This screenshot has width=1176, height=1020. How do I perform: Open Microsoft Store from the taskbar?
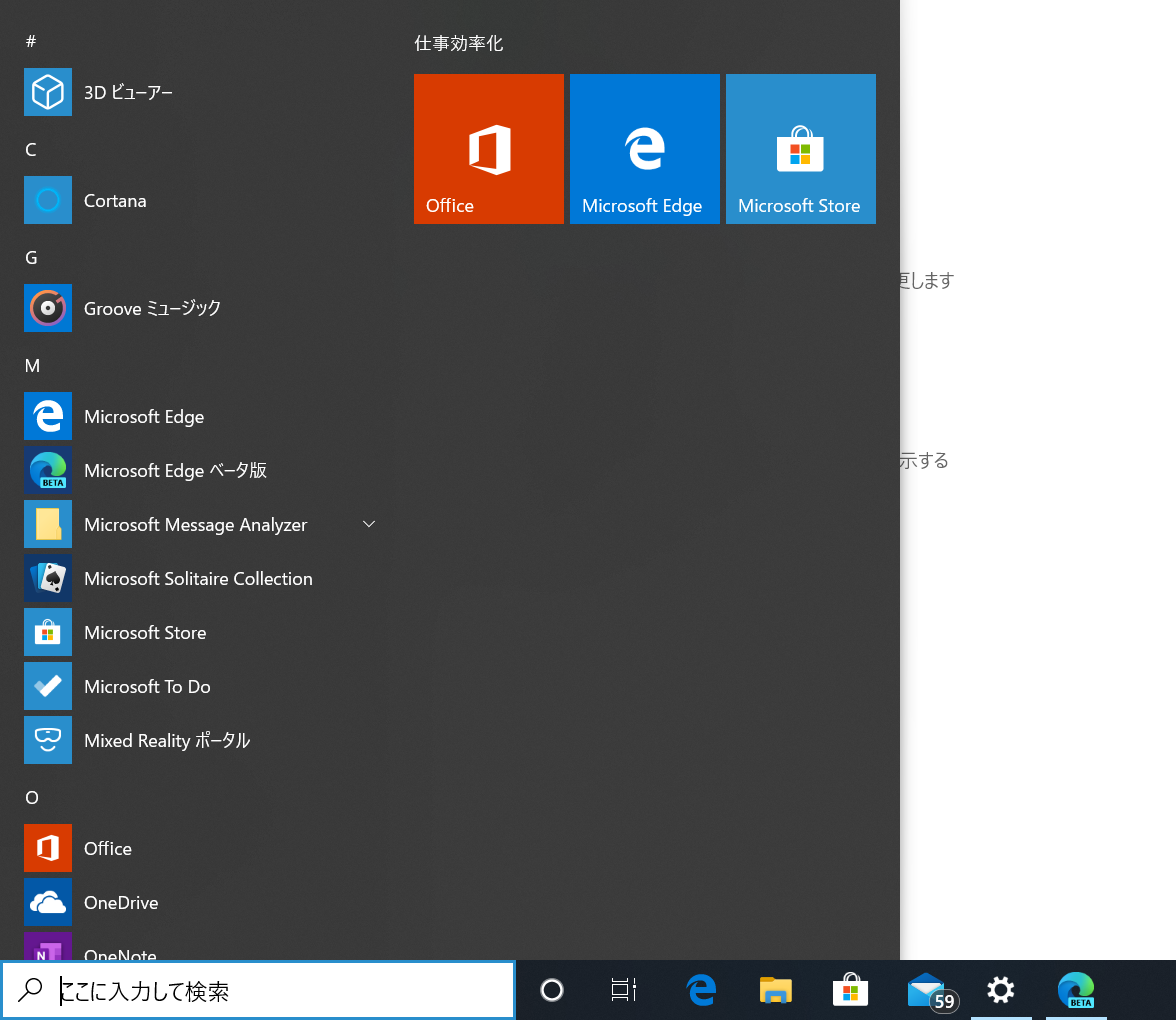click(x=850, y=990)
